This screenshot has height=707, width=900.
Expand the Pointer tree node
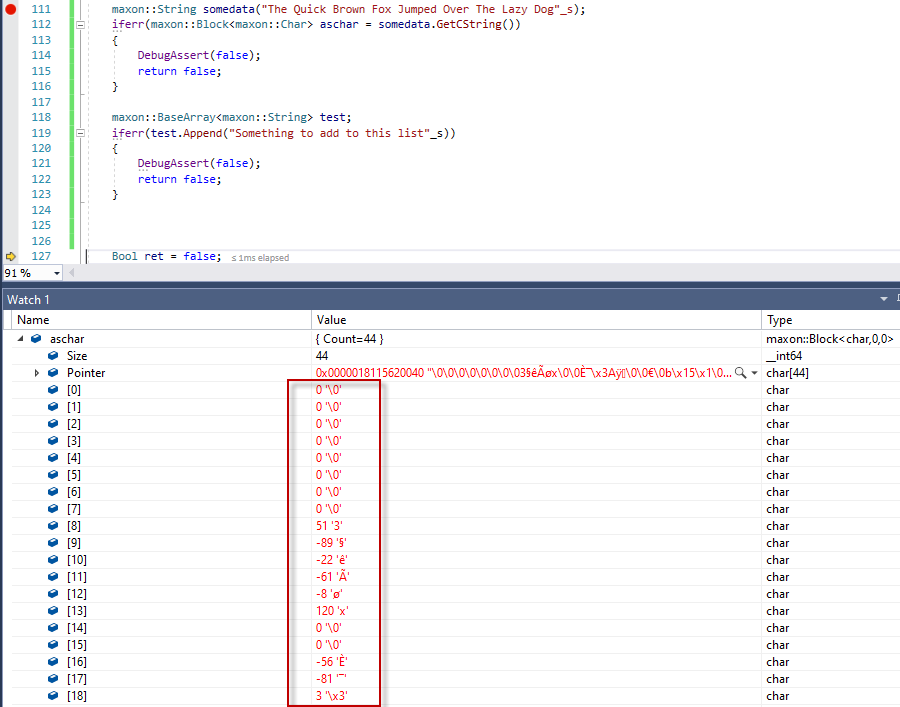(37, 373)
